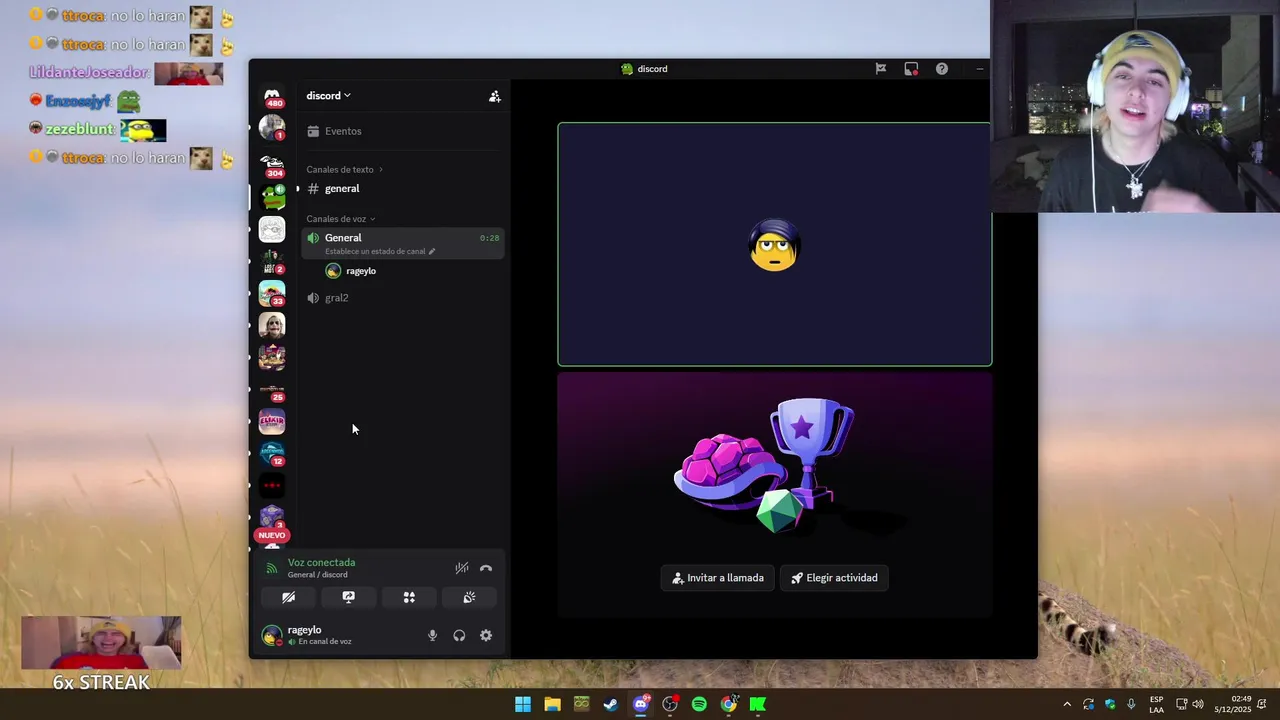The width and height of the screenshot is (1280, 720).
Task: Open the pale face server icon
Action: 272,325
